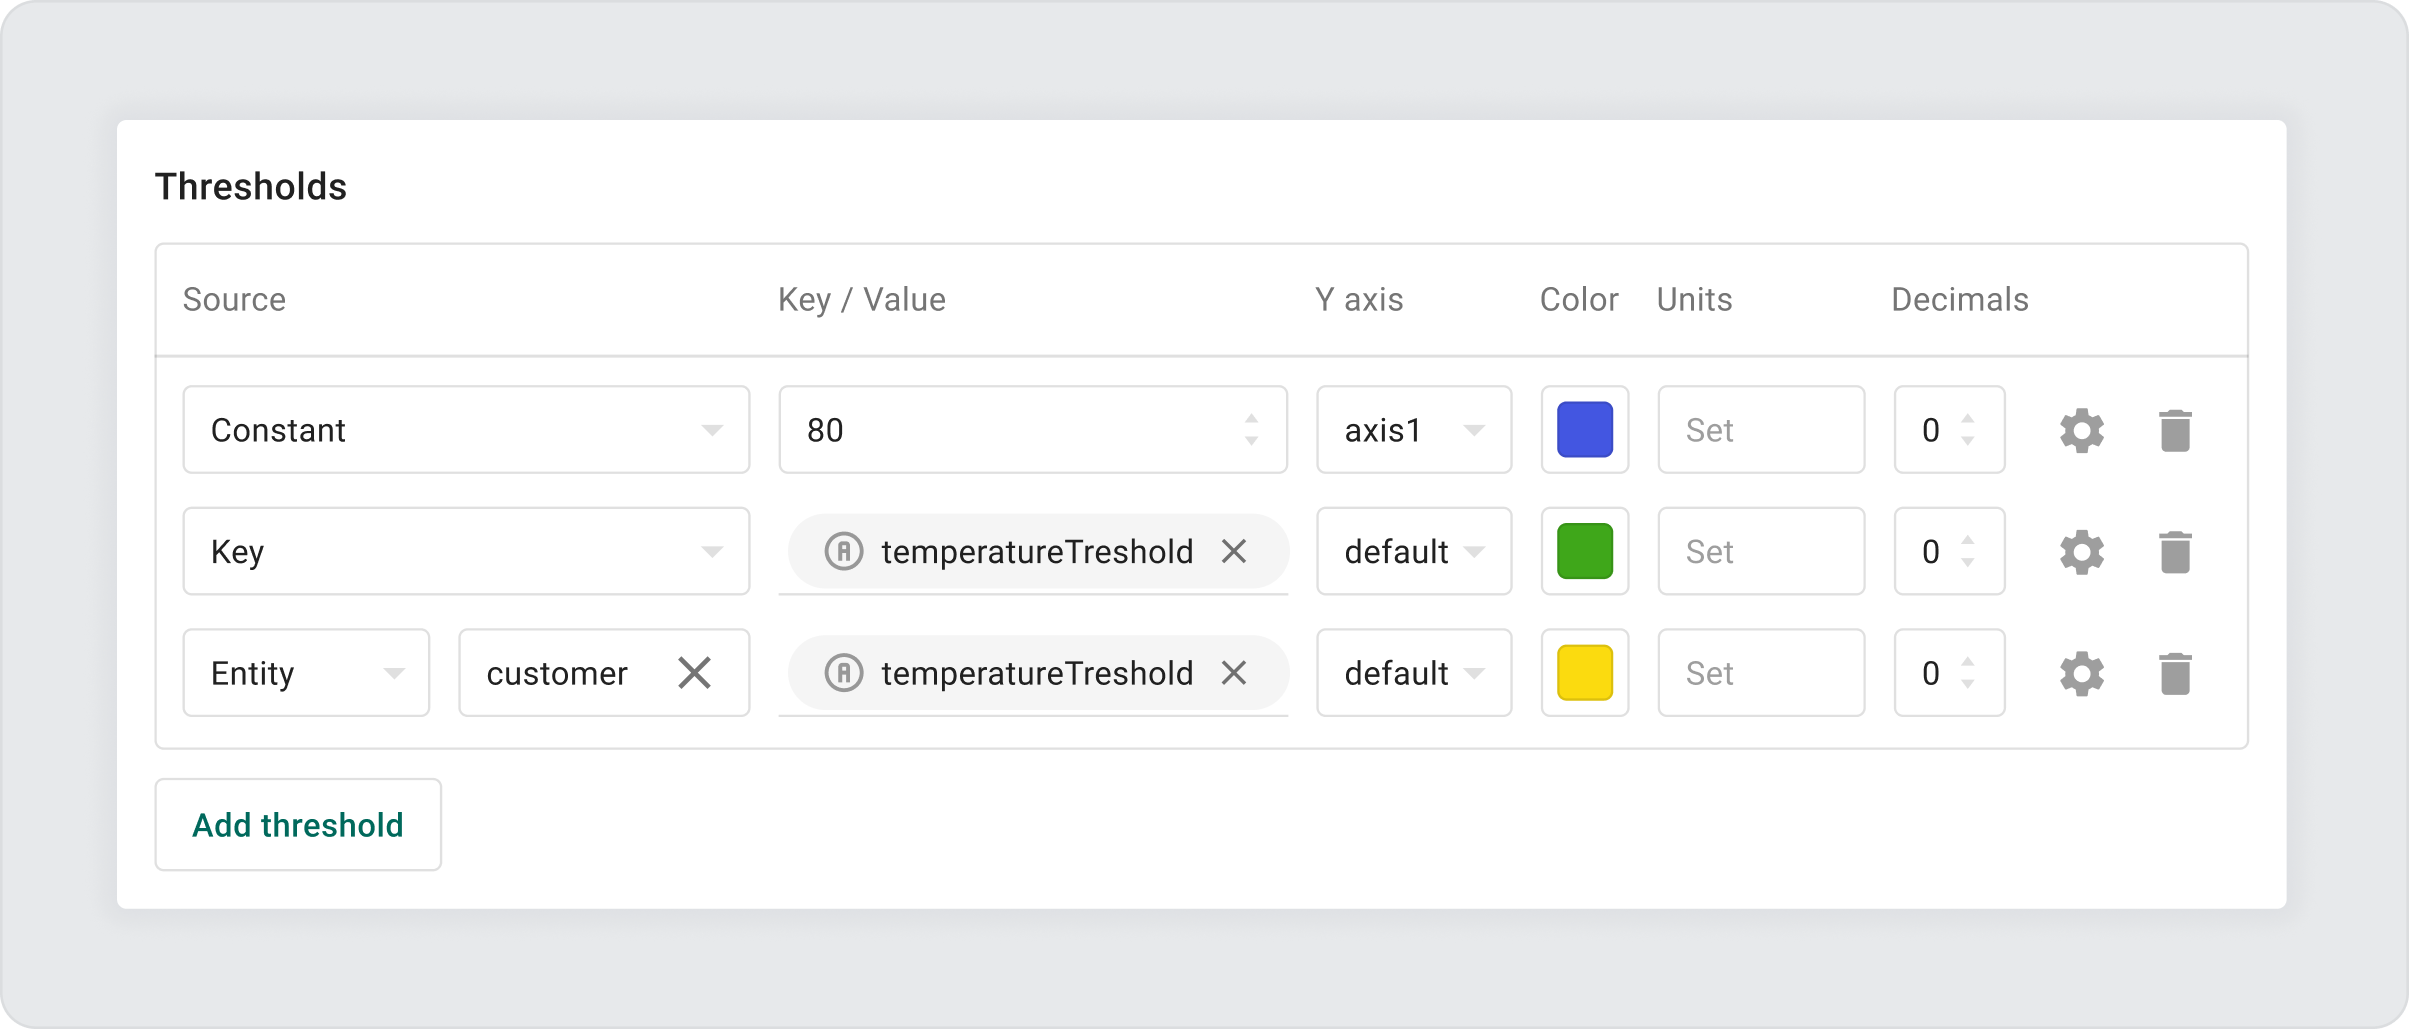Clear the customer entity selection
This screenshot has height=1029, width=2409.
pos(694,672)
